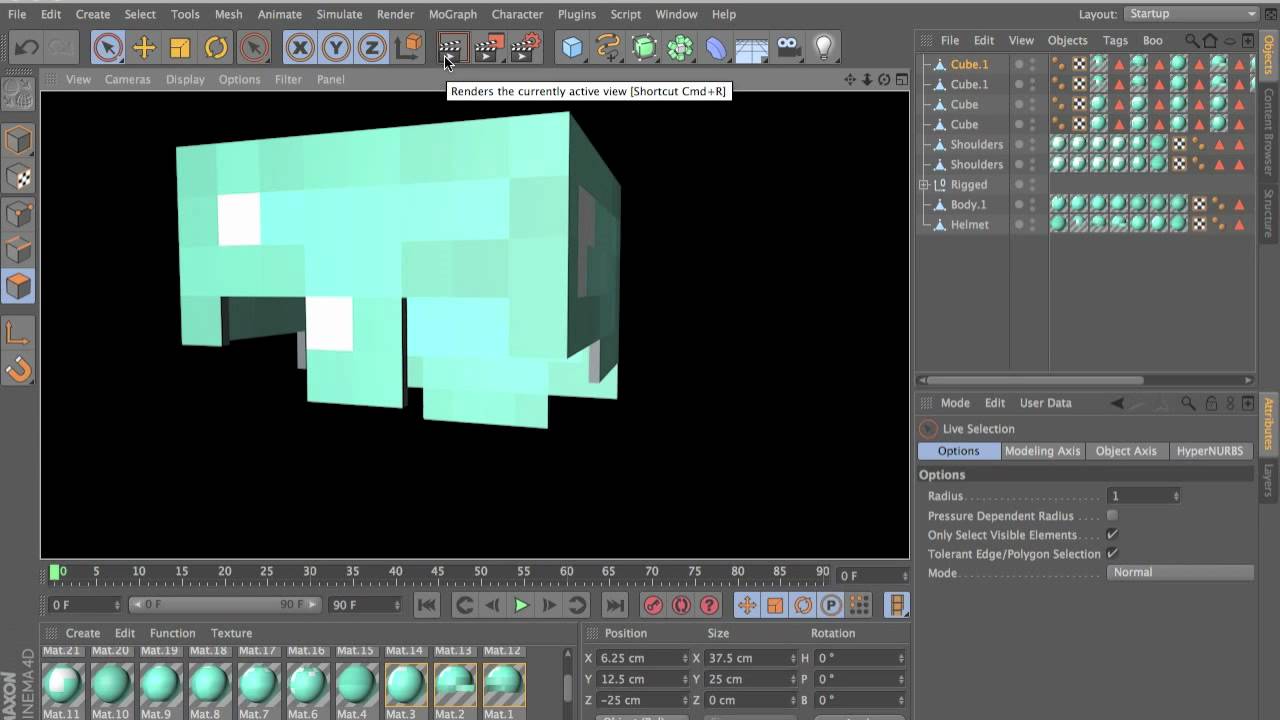Screen dimensions: 1280x720
Task: Open Render Settings with the gear clapperboard
Action: [525, 47]
